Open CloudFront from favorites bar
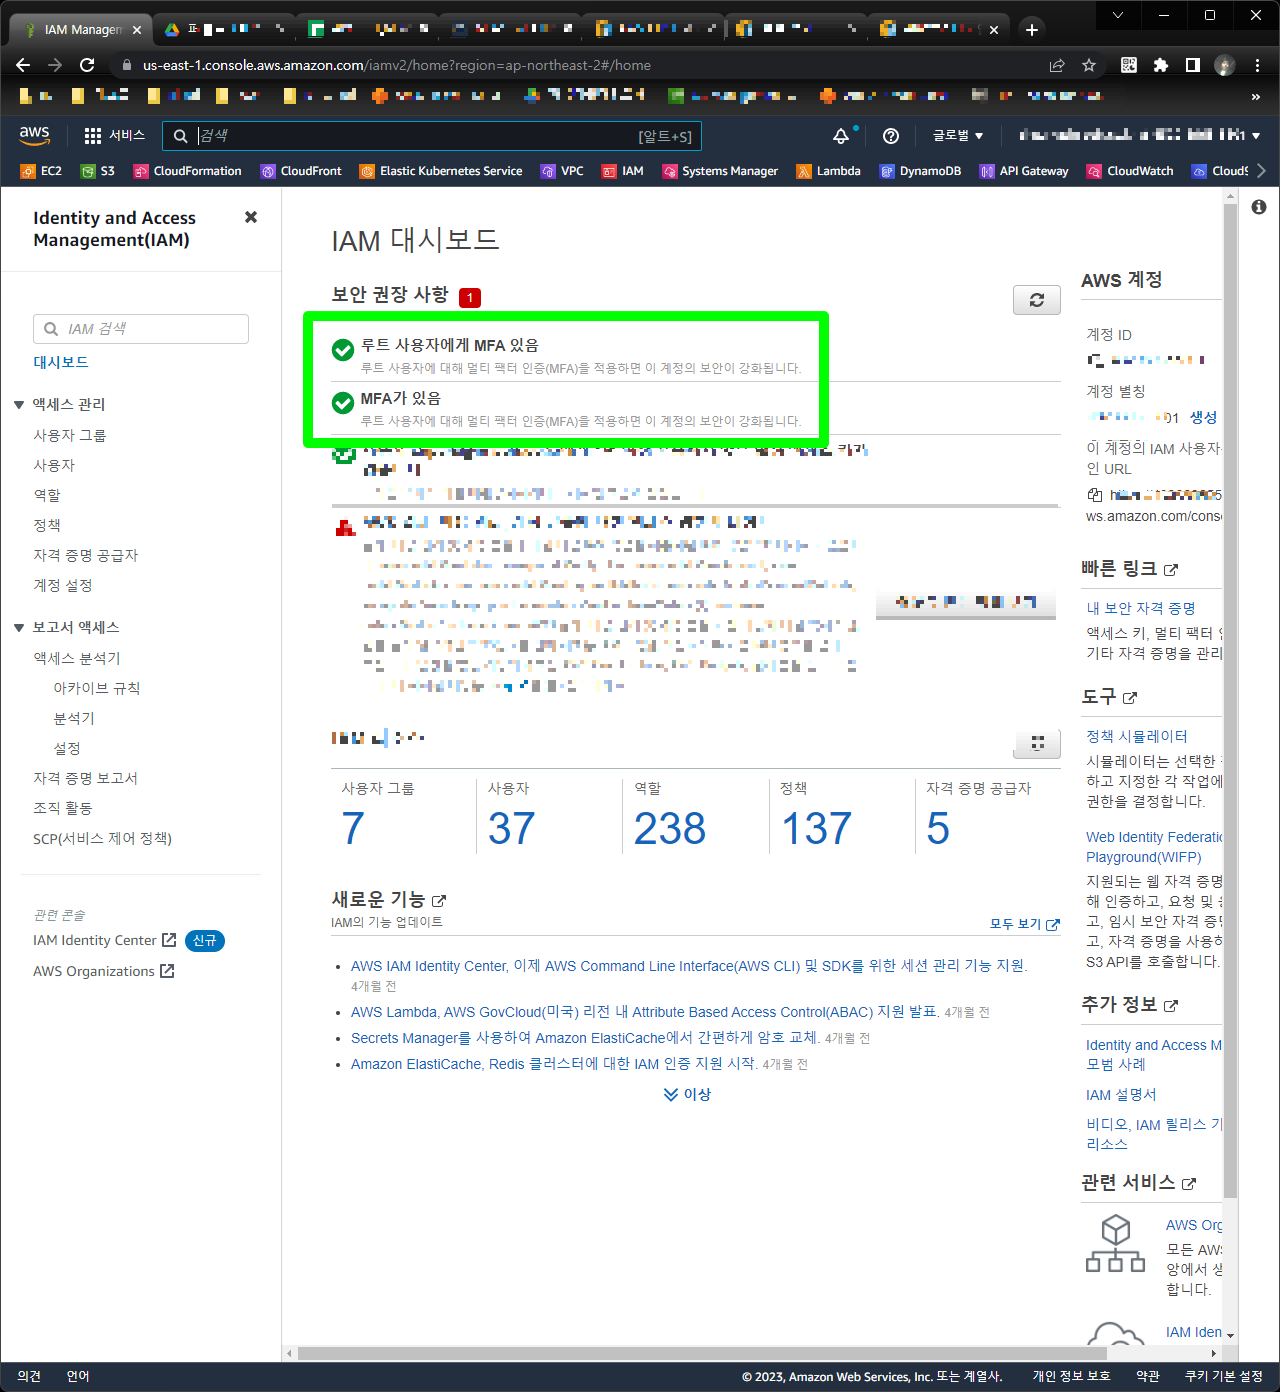The image size is (1280, 1392). [x=301, y=171]
